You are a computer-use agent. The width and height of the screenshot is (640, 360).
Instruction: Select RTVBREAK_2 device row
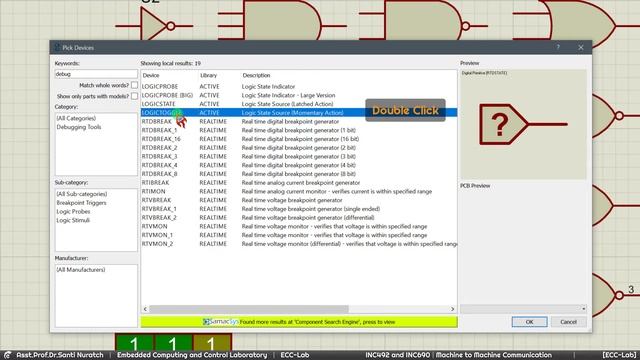click(299, 218)
